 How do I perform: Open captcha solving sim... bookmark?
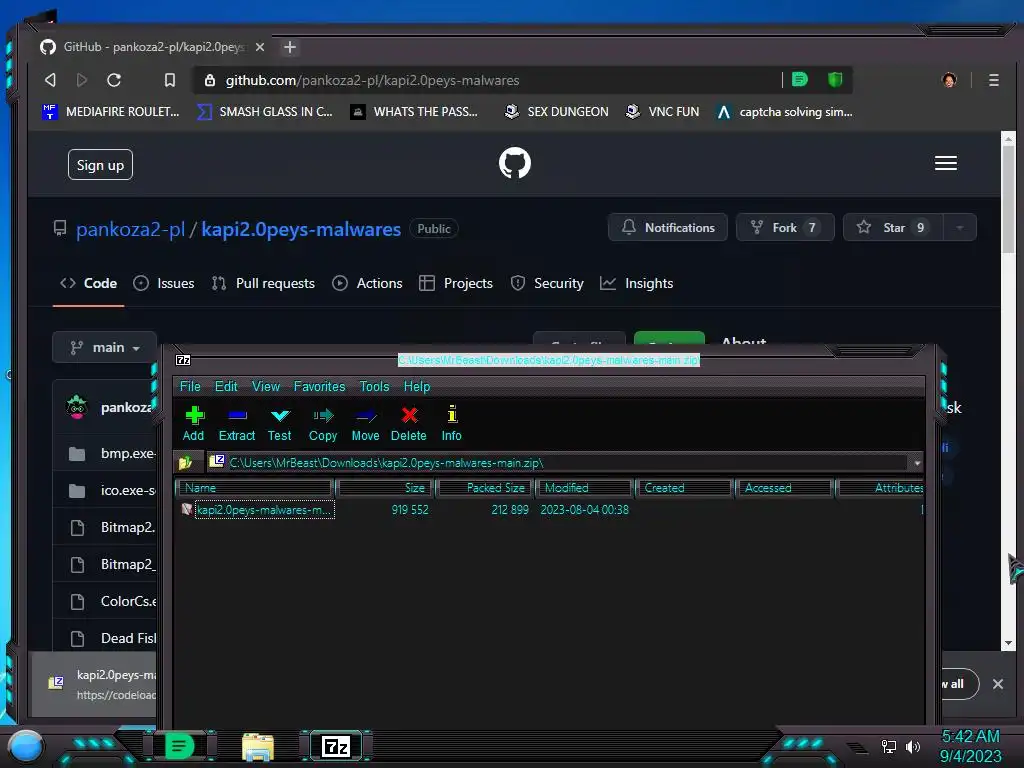click(784, 112)
